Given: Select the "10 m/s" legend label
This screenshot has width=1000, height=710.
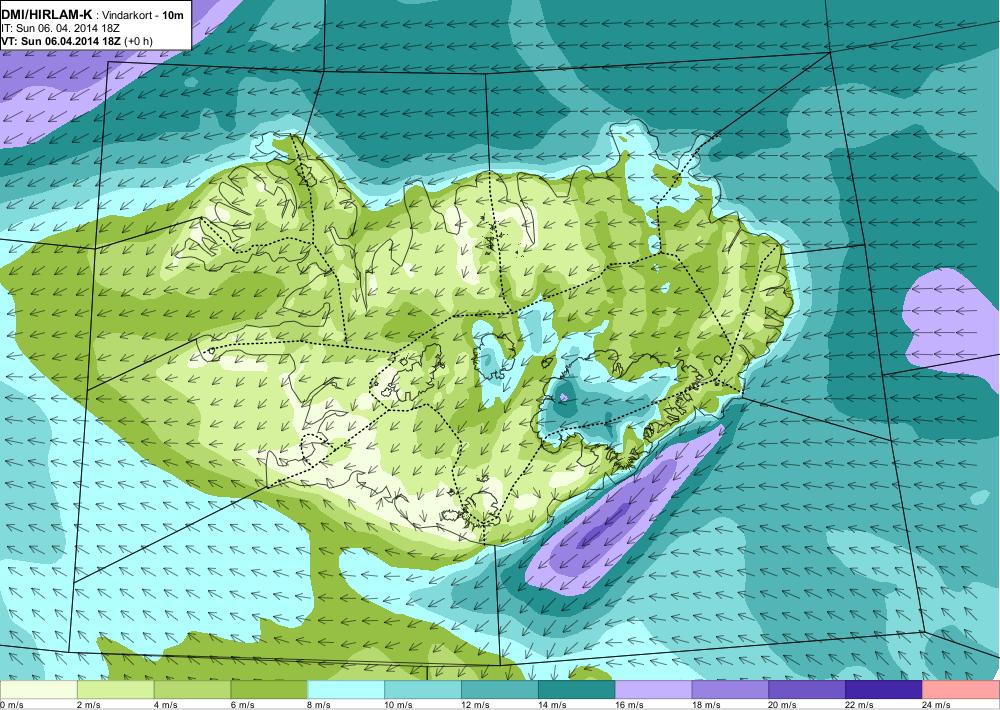Looking at the screenshot, I should point(399,705).
